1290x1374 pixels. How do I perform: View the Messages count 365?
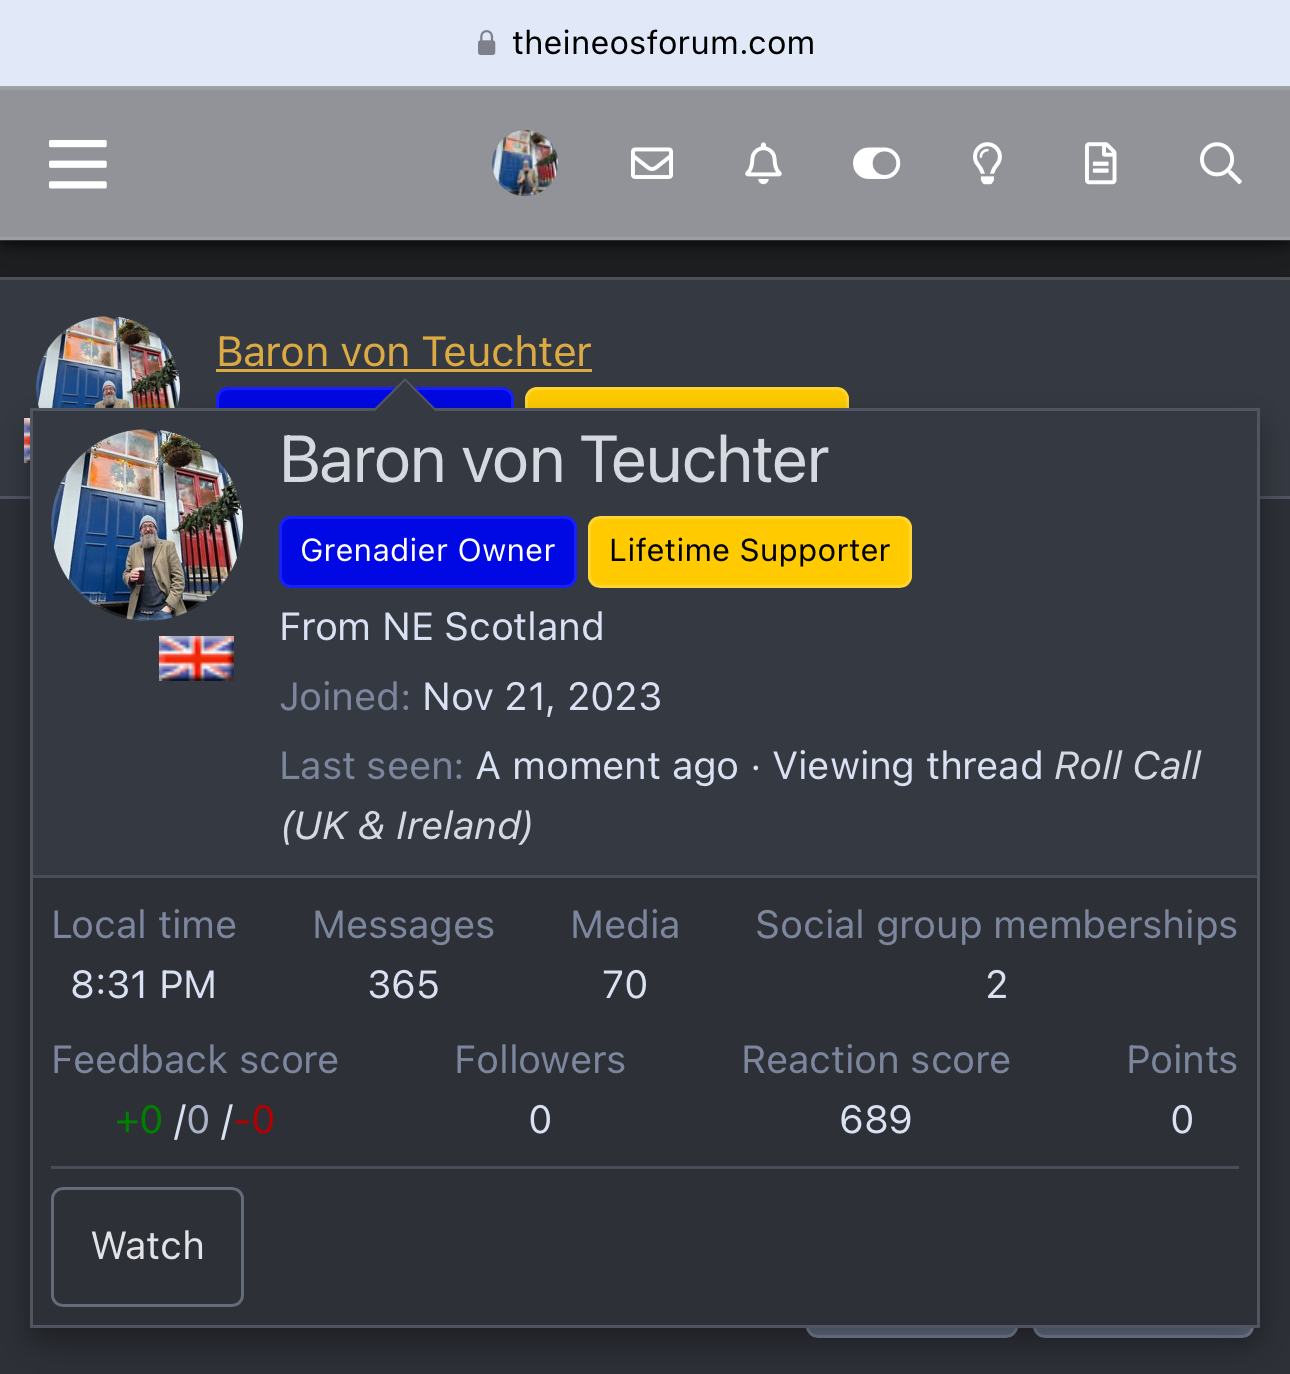click(404, 985)
